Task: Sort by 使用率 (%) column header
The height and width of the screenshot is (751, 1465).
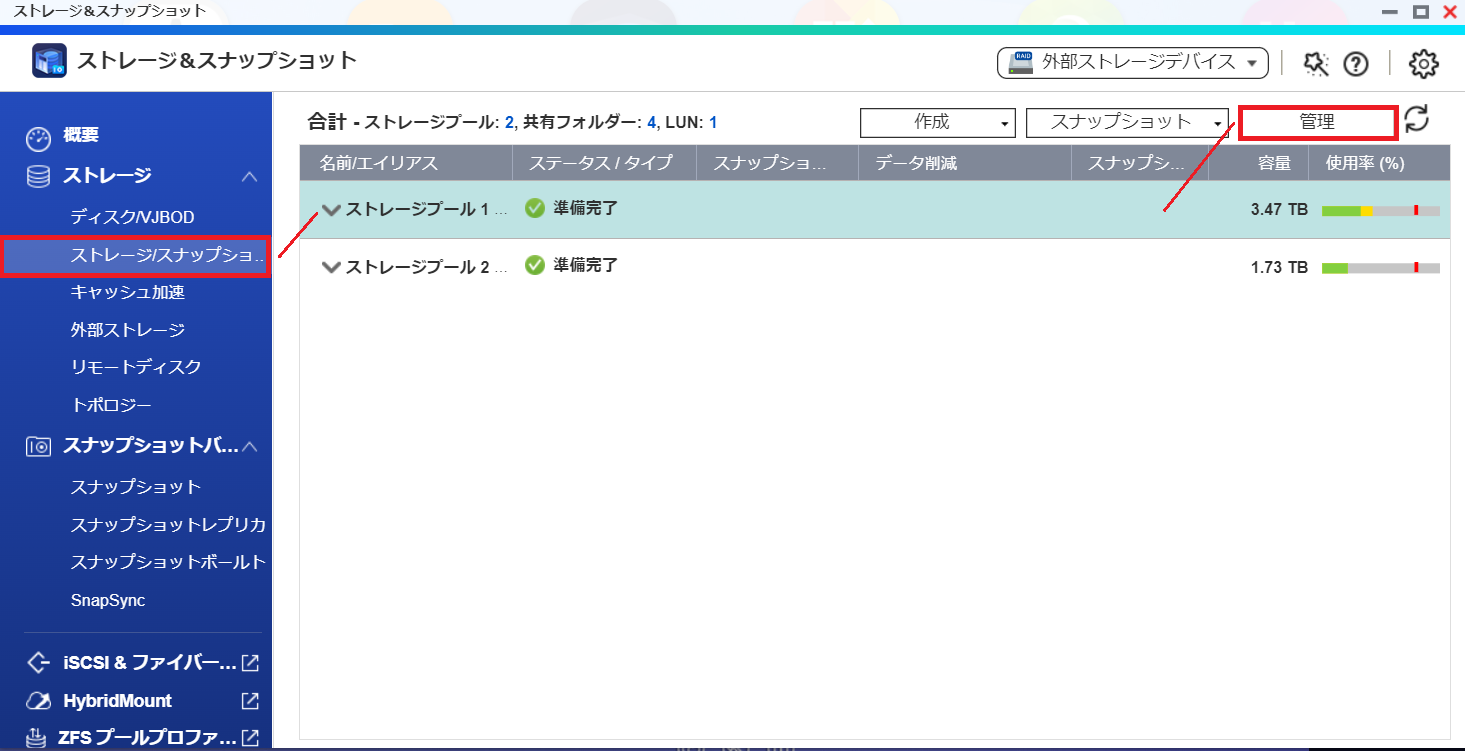Action: (1379, 163)
